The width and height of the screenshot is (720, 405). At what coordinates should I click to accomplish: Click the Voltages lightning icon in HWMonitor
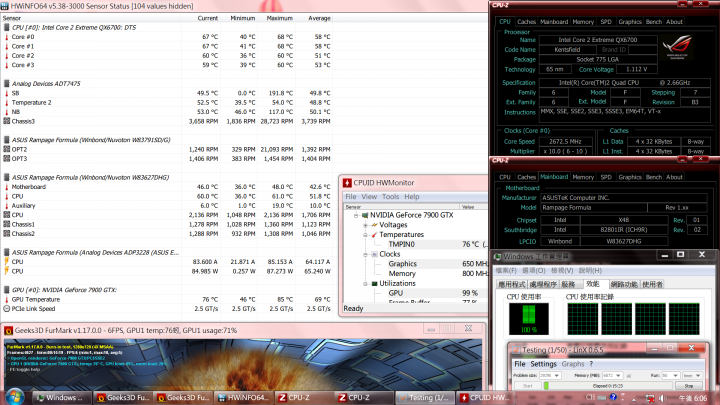374,225
